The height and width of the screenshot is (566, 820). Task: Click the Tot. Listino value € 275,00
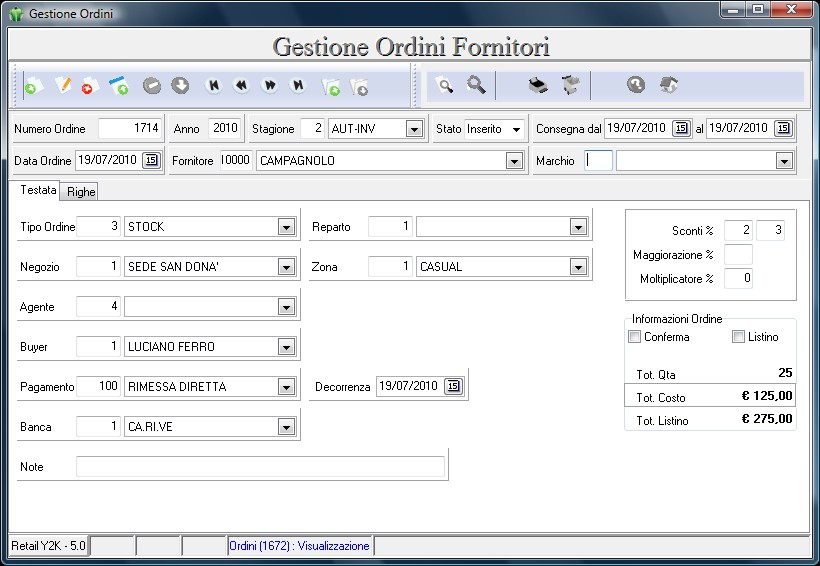tap(767, 419)
